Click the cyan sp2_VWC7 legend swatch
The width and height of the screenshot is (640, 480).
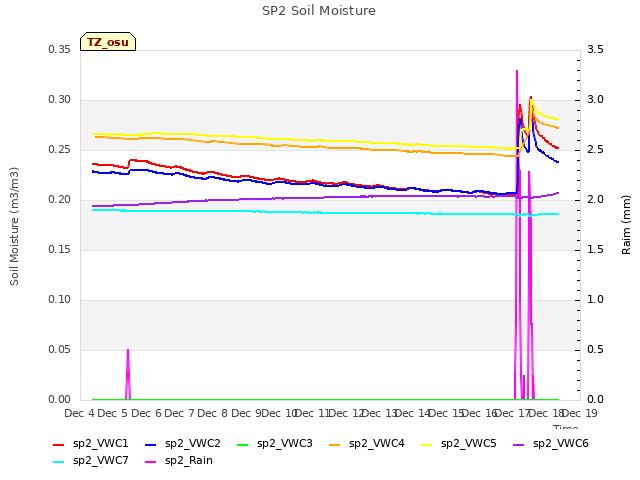pyautogui.click(x=59, y=462)
